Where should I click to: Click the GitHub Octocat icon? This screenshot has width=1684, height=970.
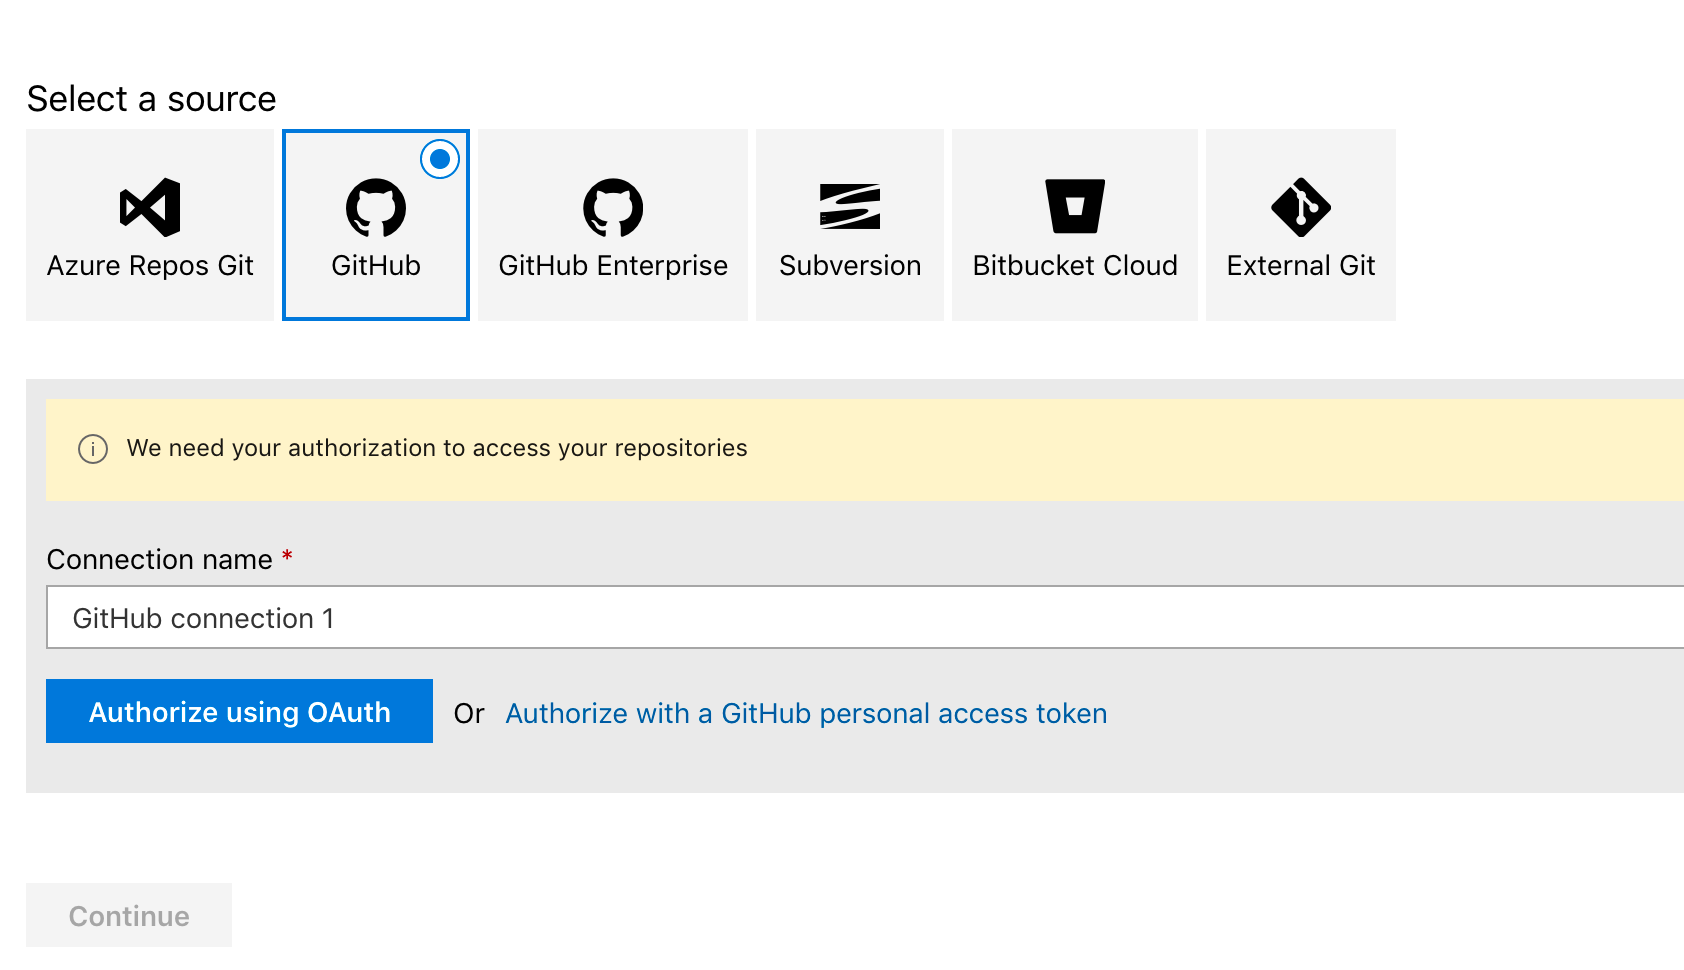pos(376,207)
